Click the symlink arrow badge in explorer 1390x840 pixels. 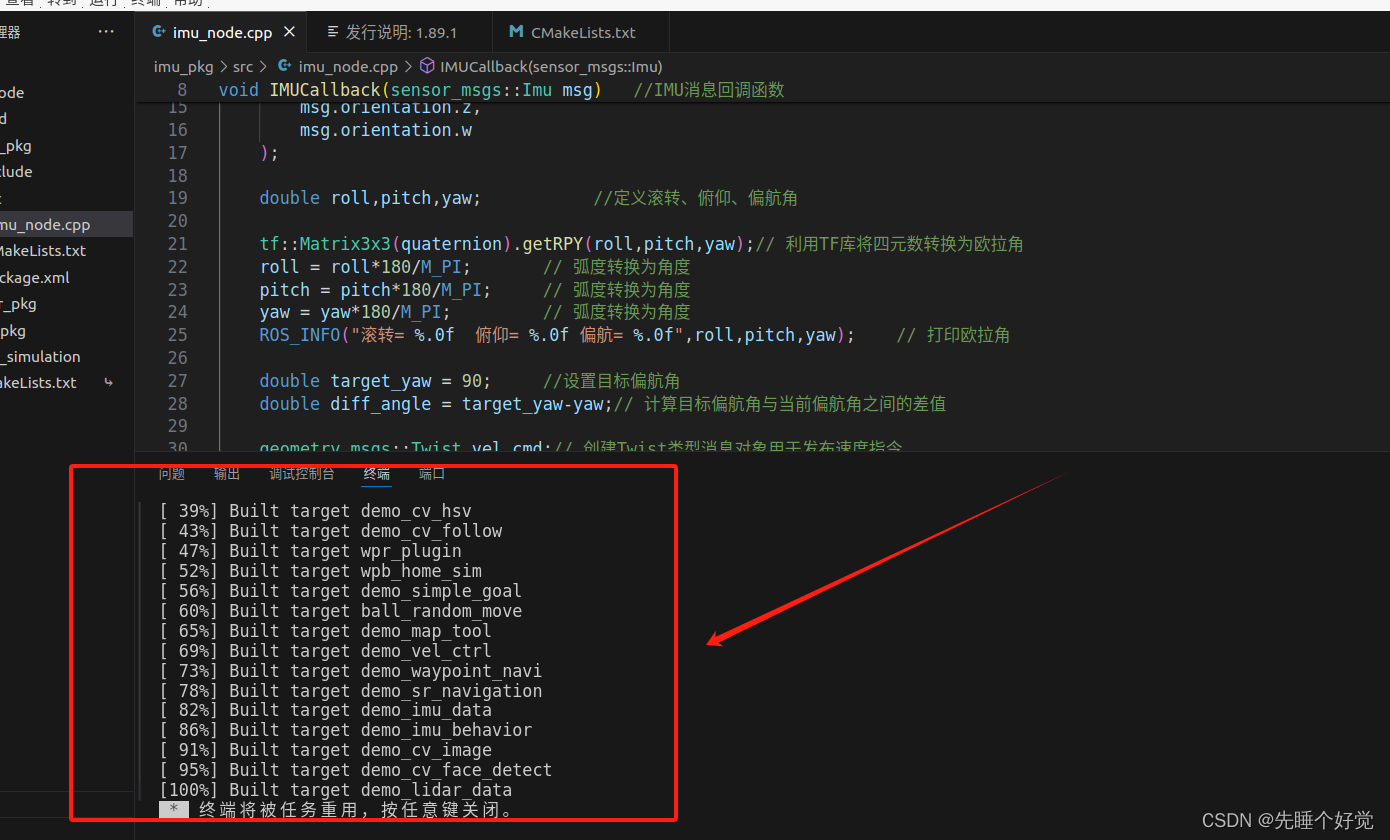(x=108, y=382)
